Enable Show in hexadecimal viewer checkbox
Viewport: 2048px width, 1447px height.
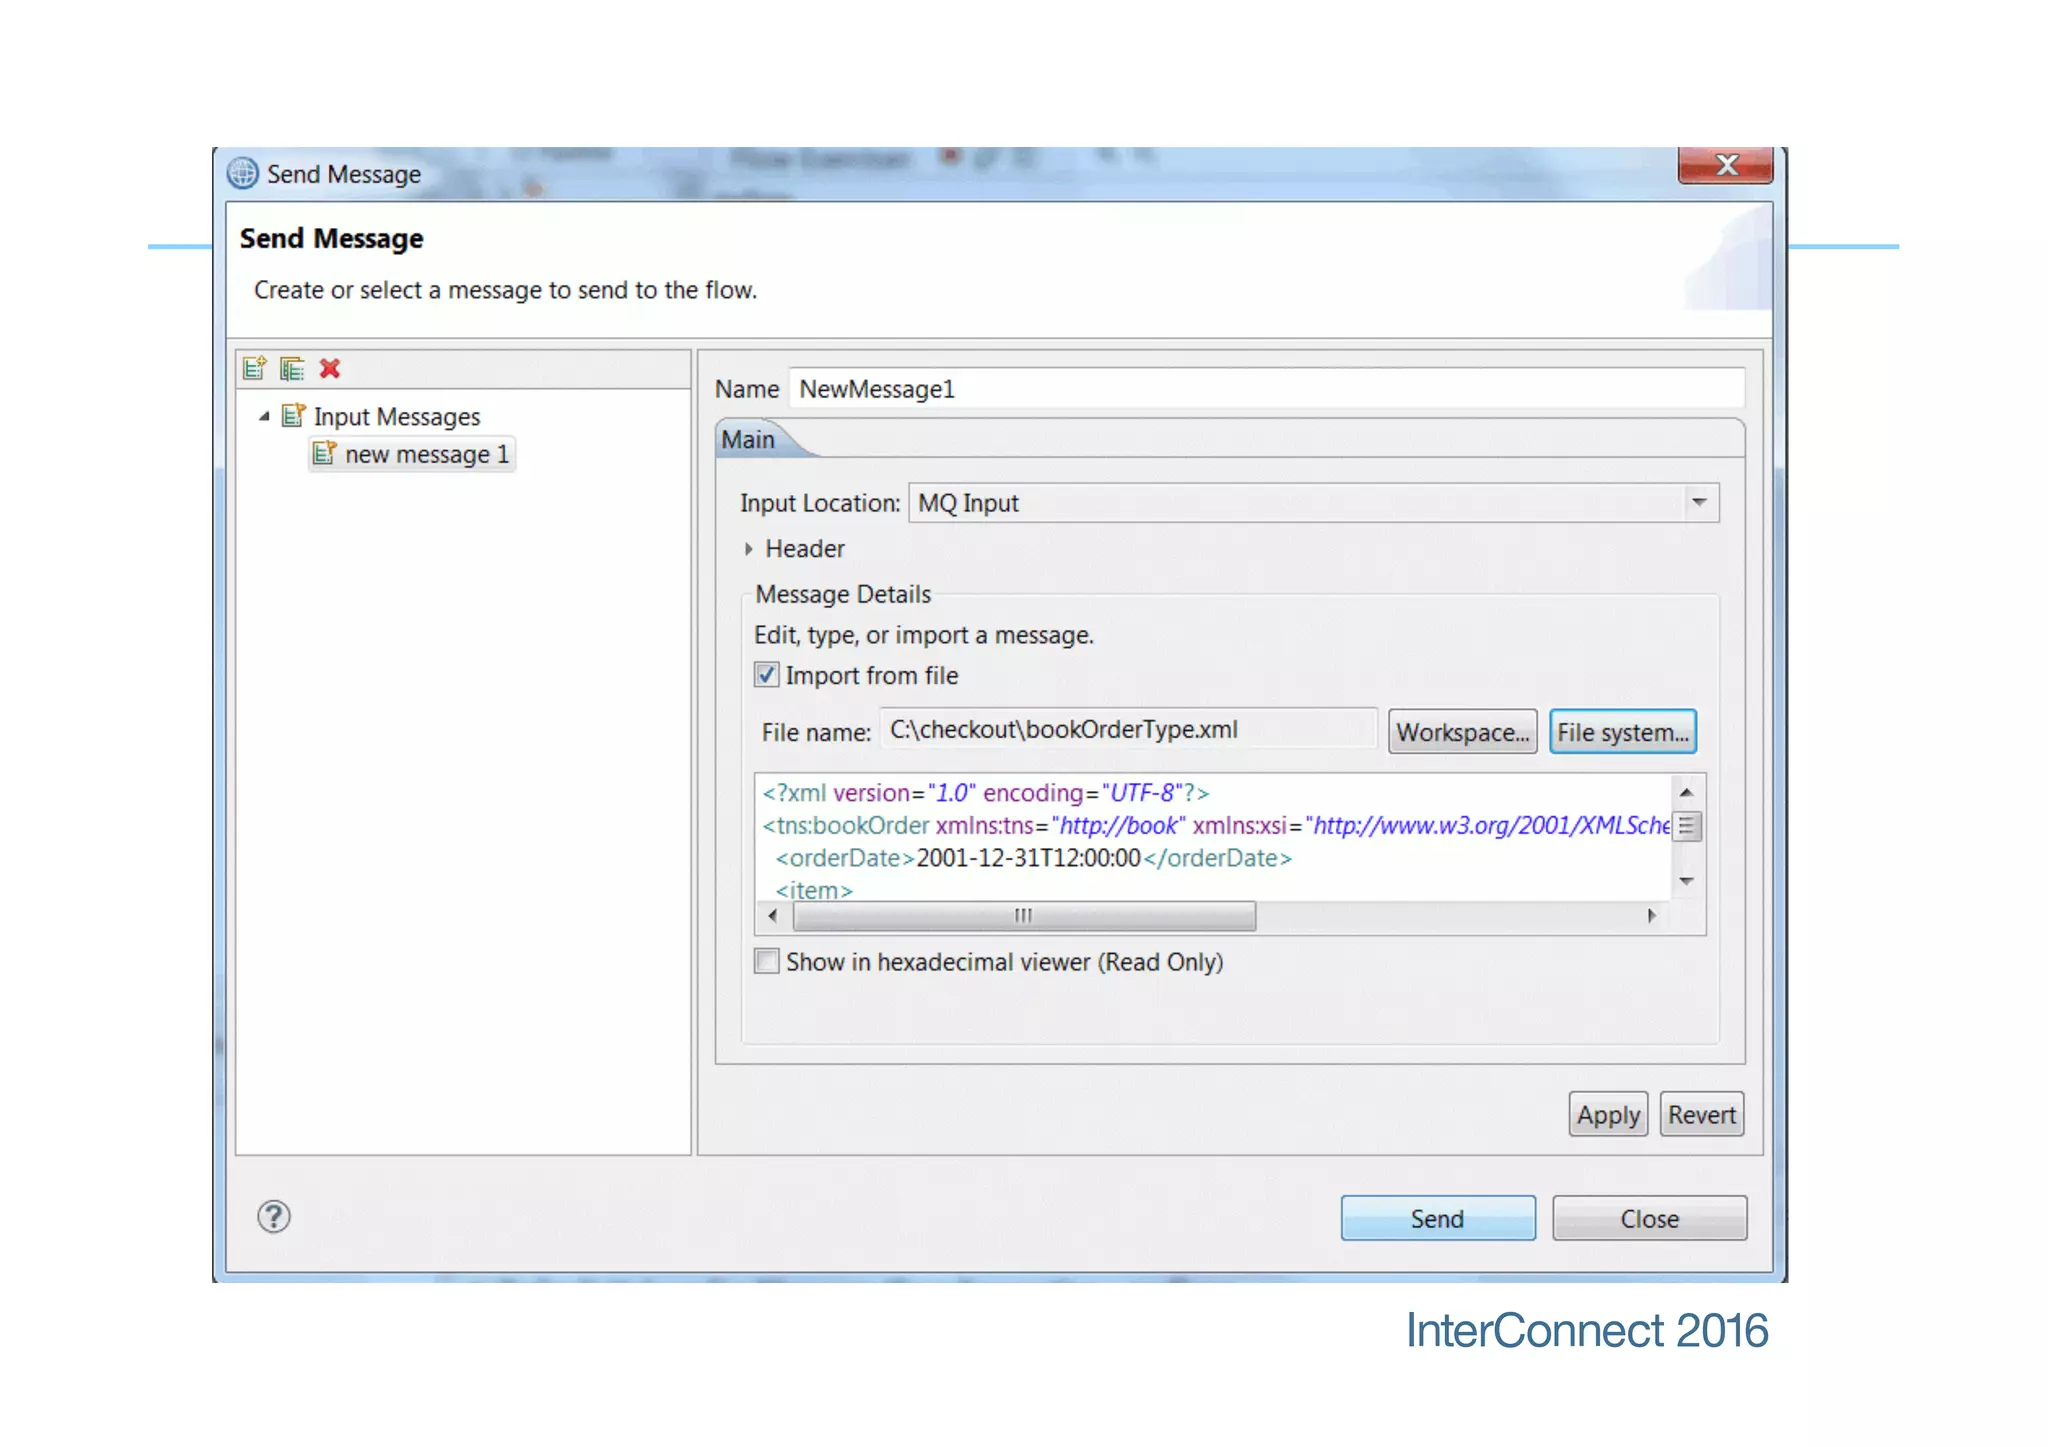pos(767,961)
